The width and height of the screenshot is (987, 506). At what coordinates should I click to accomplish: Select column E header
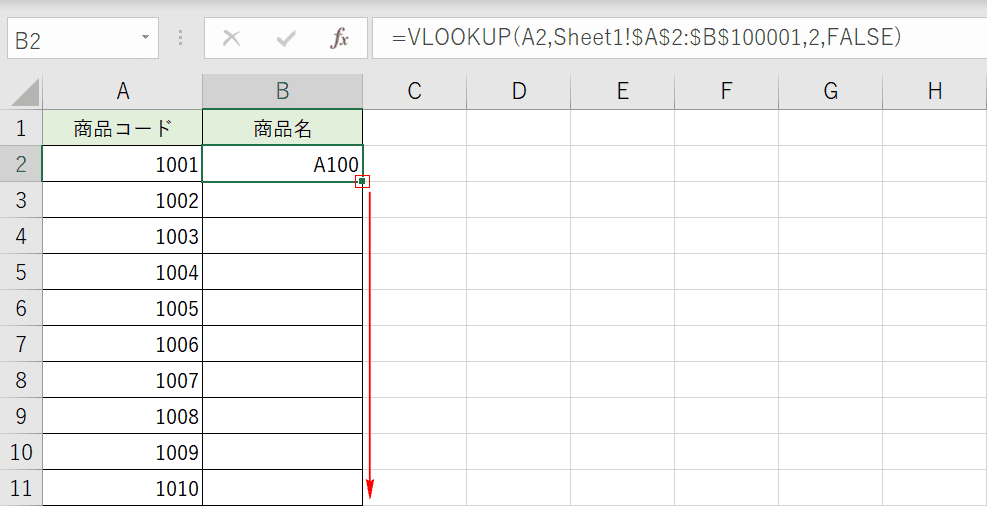(623, 92)
